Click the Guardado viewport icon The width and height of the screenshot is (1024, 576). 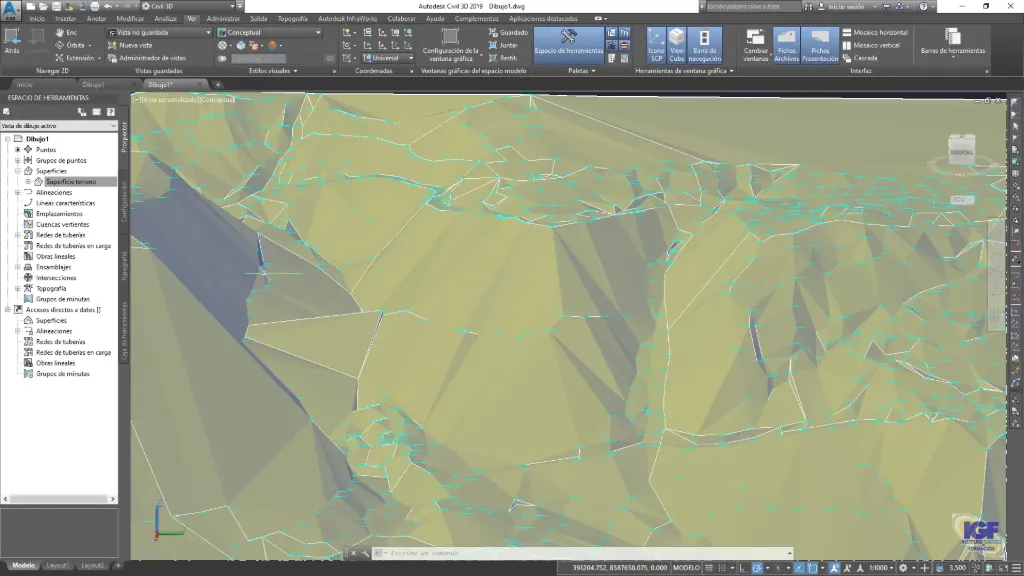pyautogui.click(x=508, y=32)
